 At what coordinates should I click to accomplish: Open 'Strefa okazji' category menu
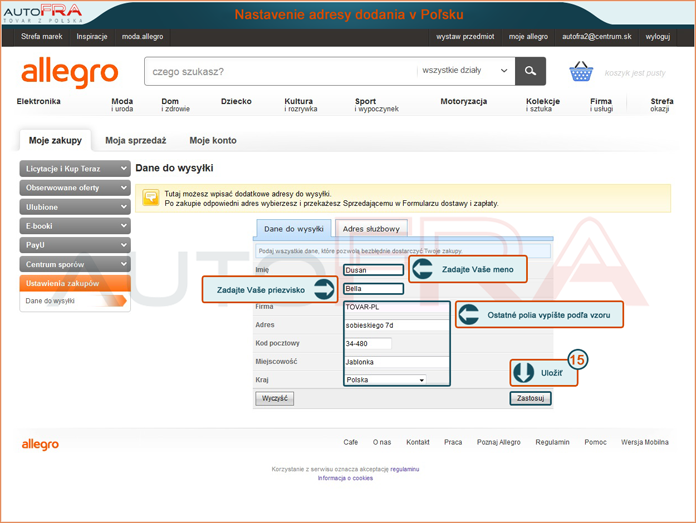[x=662, y=104]
